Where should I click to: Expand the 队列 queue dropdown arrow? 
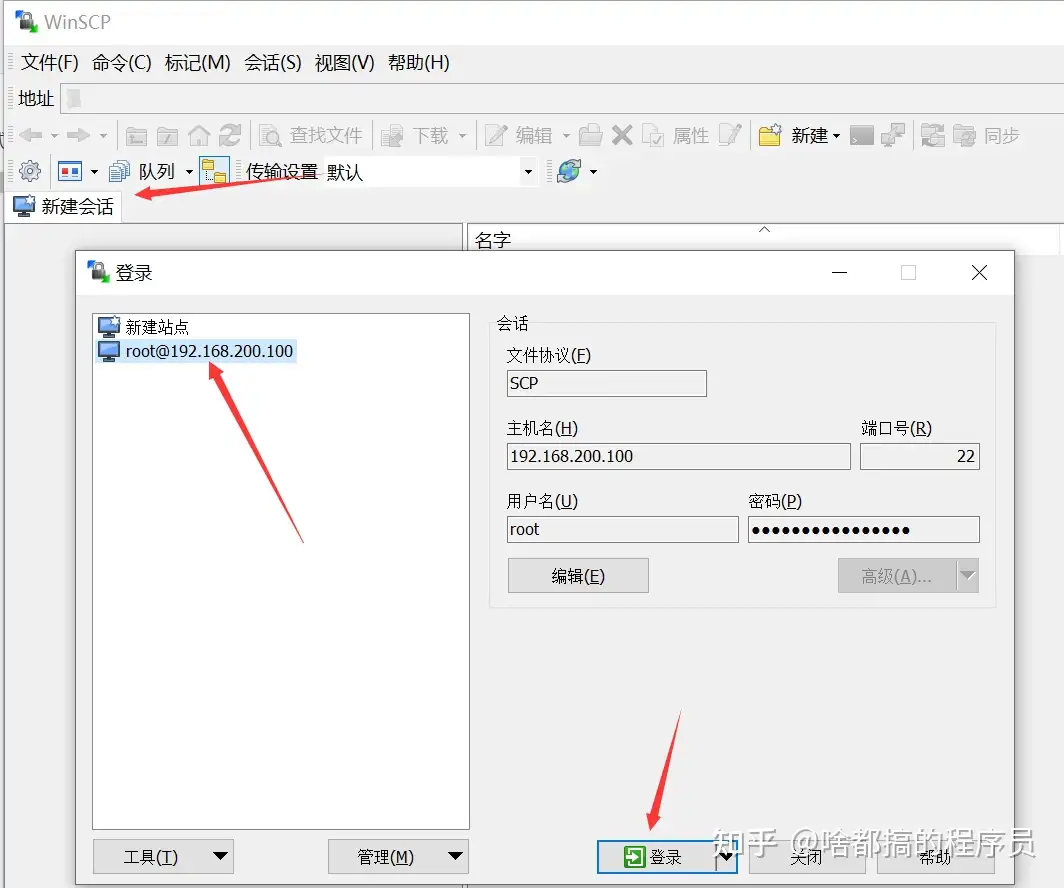coord(189,172)
